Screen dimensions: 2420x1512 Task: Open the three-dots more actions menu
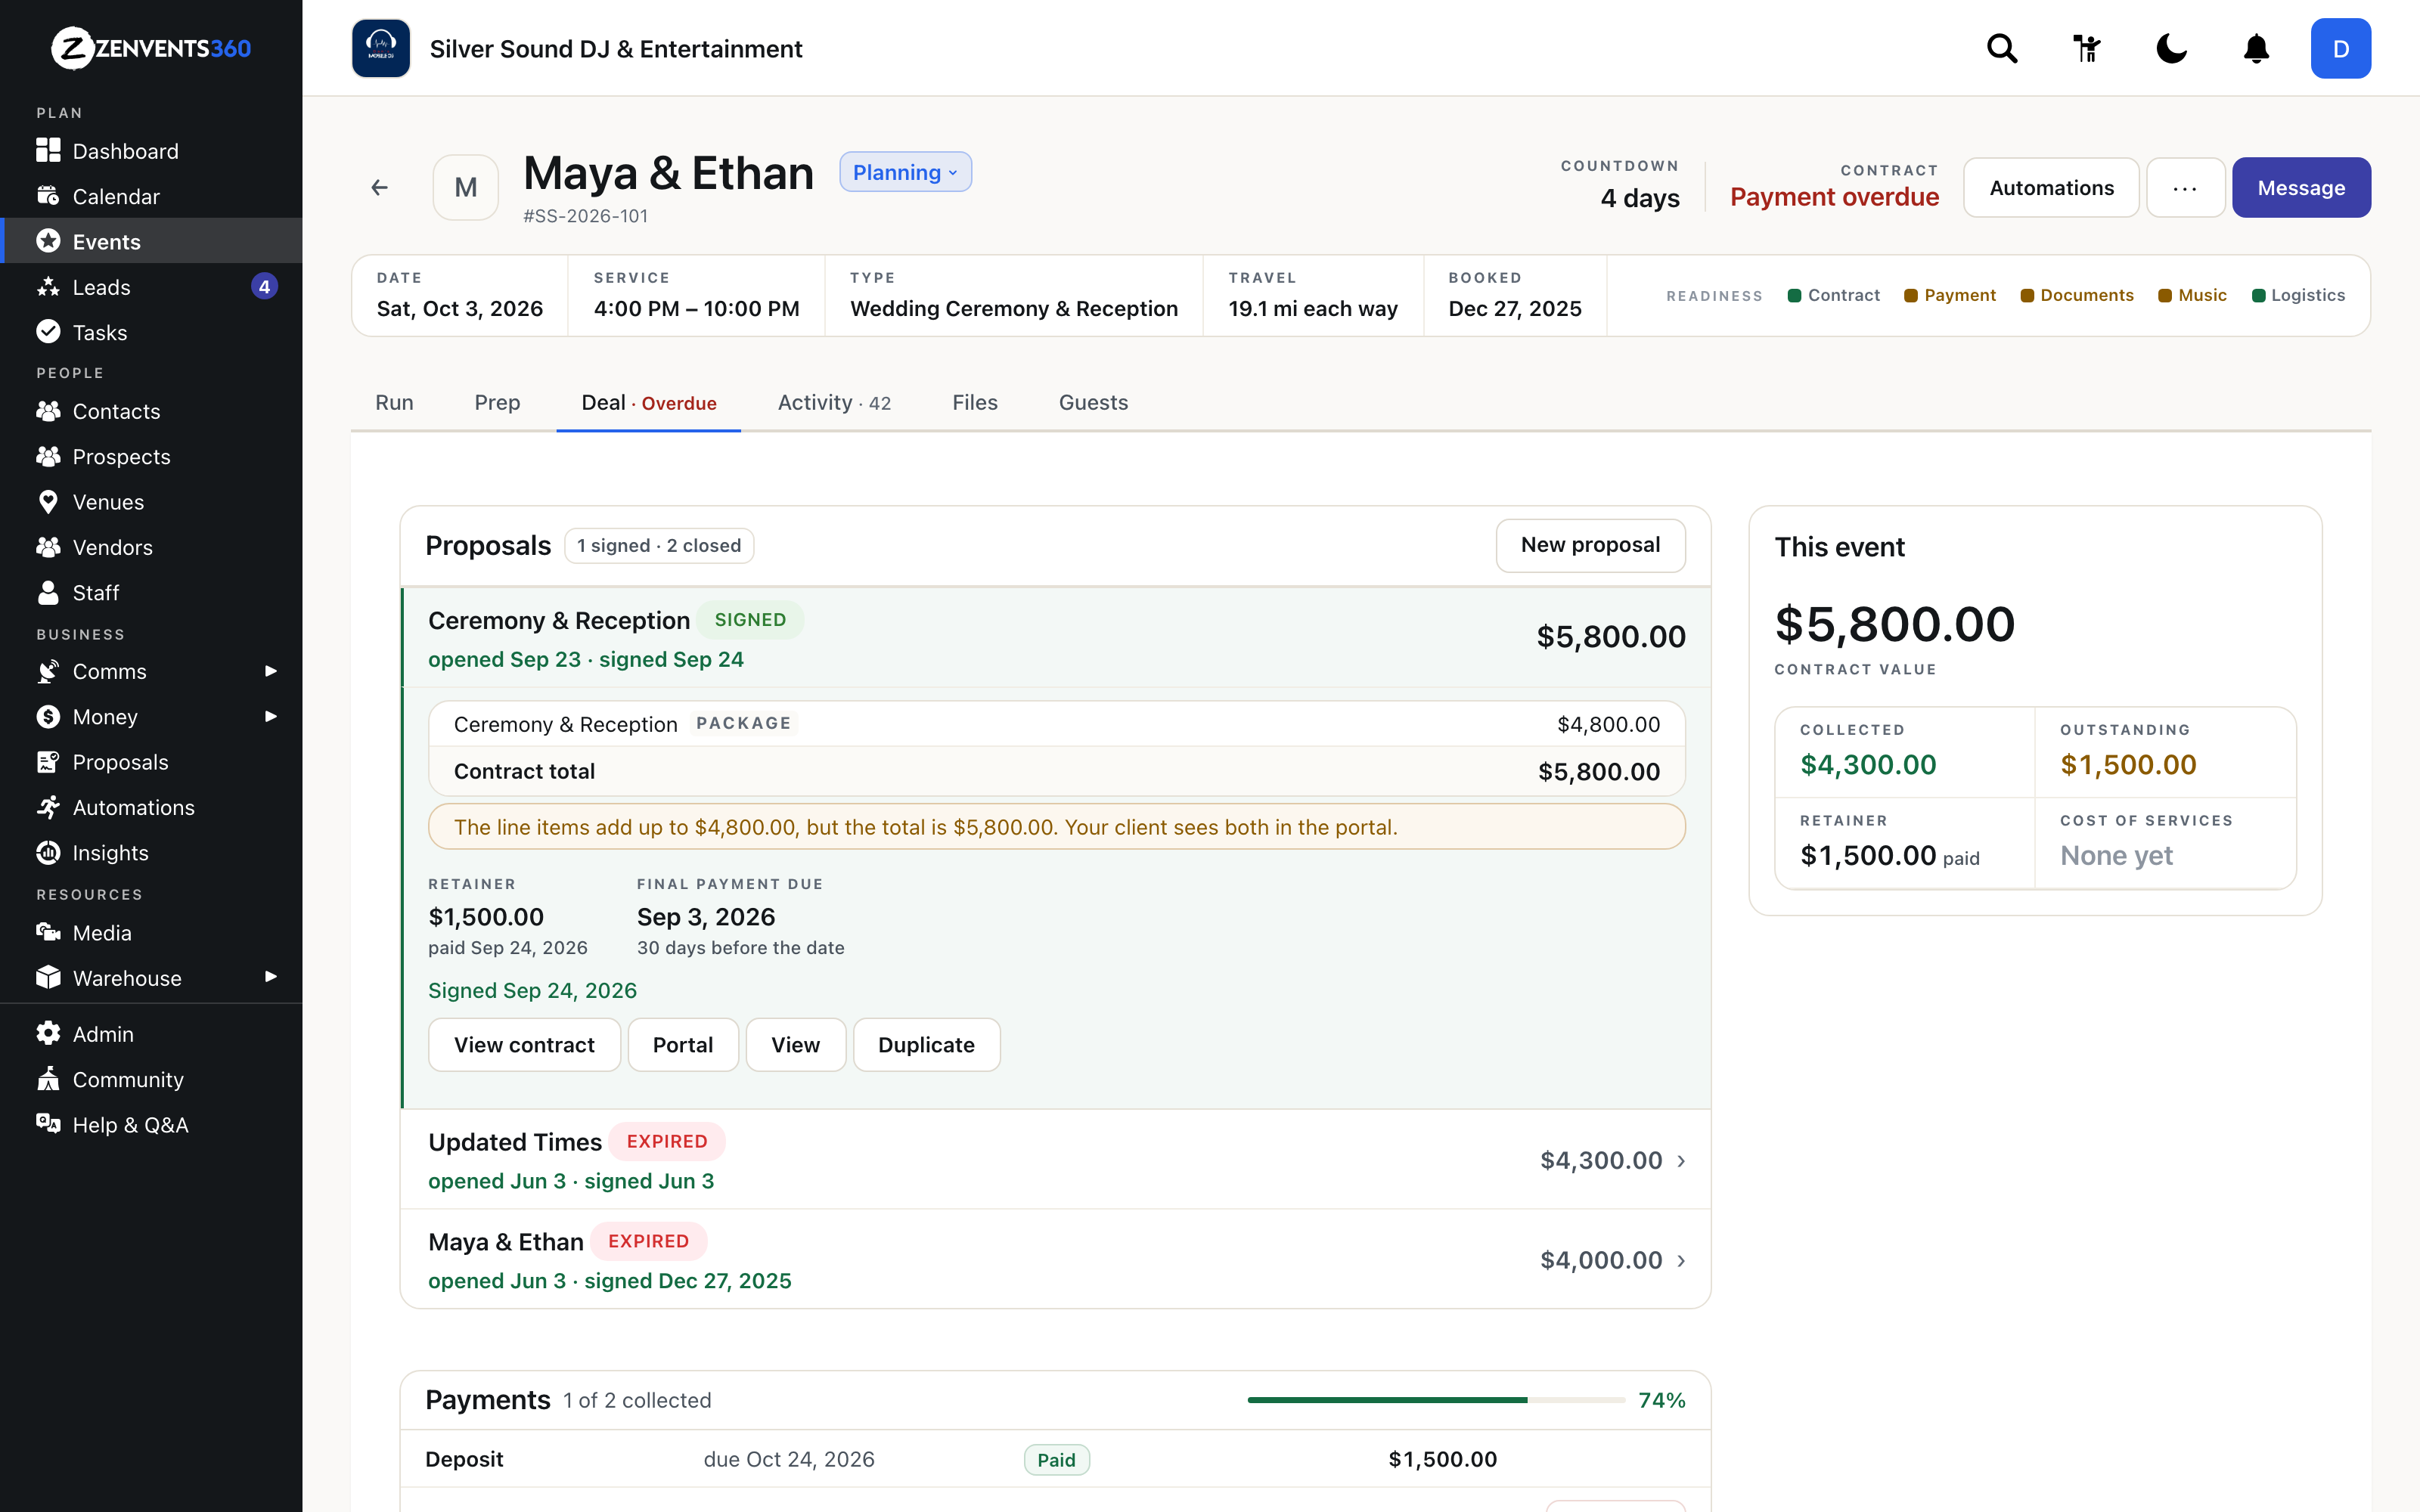tap(2185, 188)
